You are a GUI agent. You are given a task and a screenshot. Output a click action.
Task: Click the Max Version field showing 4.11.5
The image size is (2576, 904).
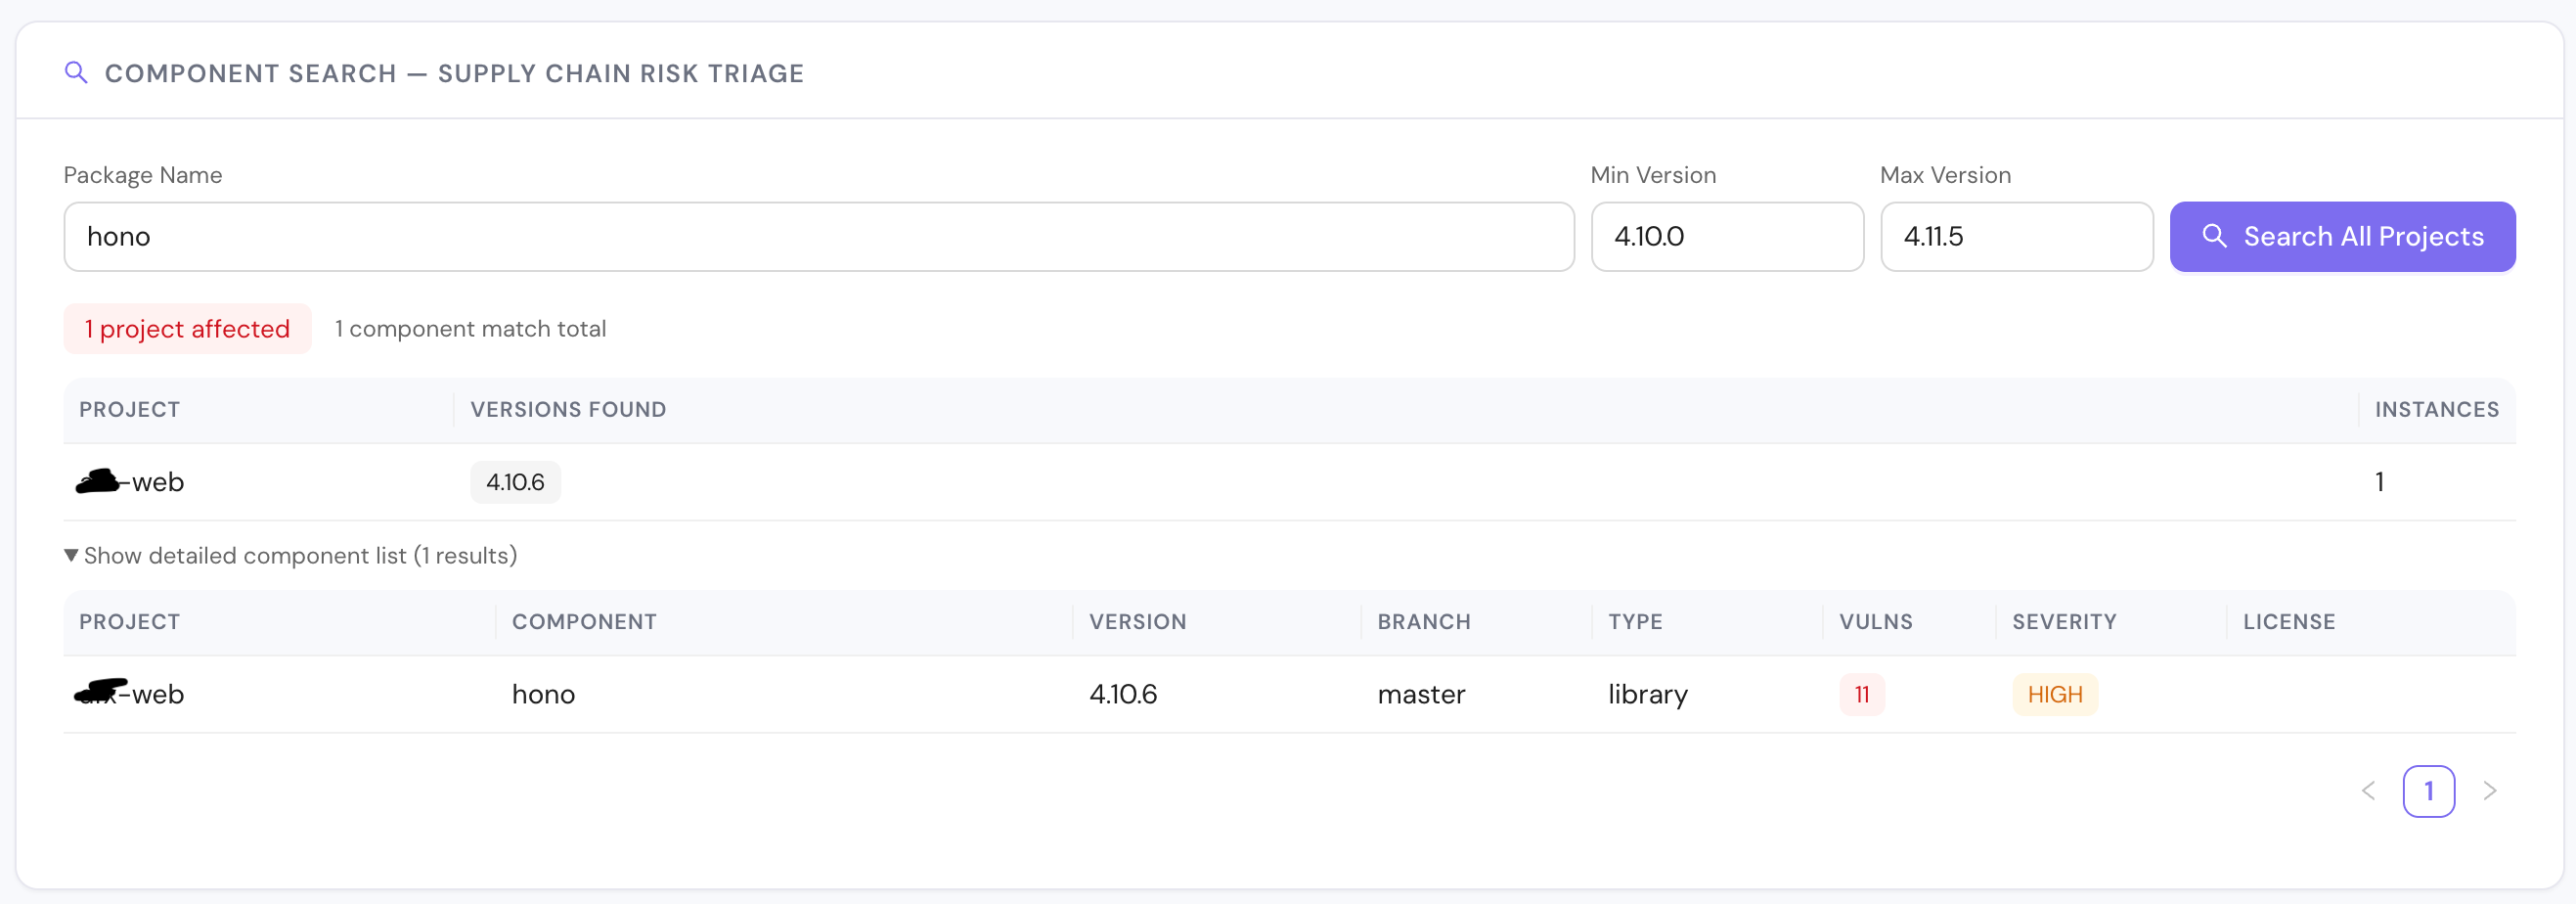click(2016, 236)
